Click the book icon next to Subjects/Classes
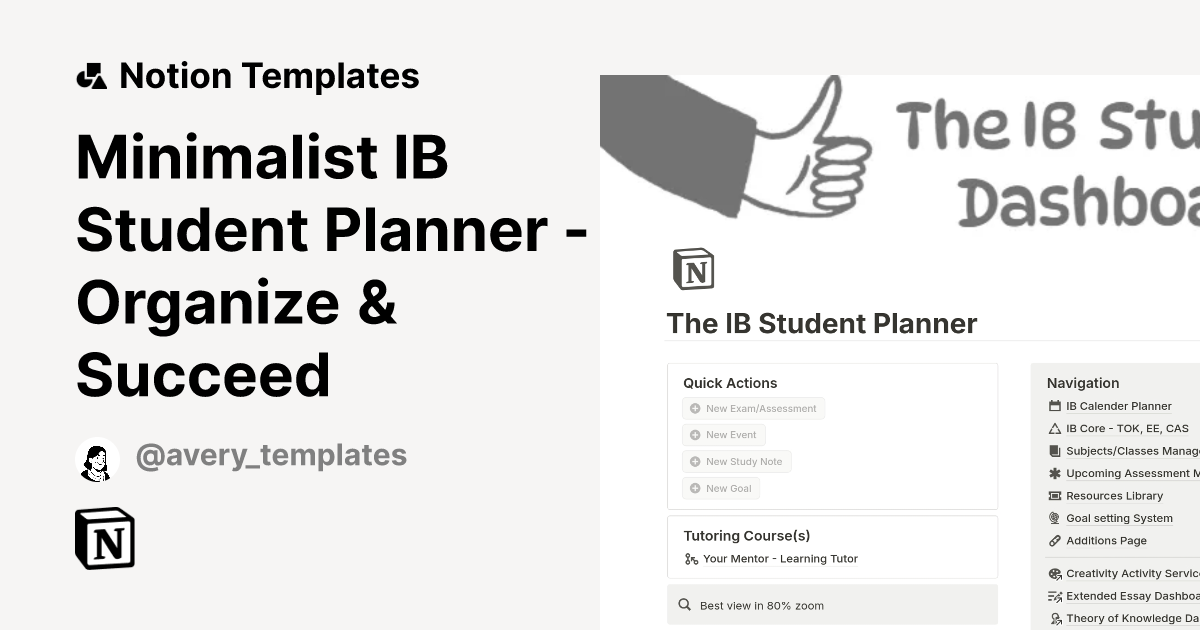 1054,450
